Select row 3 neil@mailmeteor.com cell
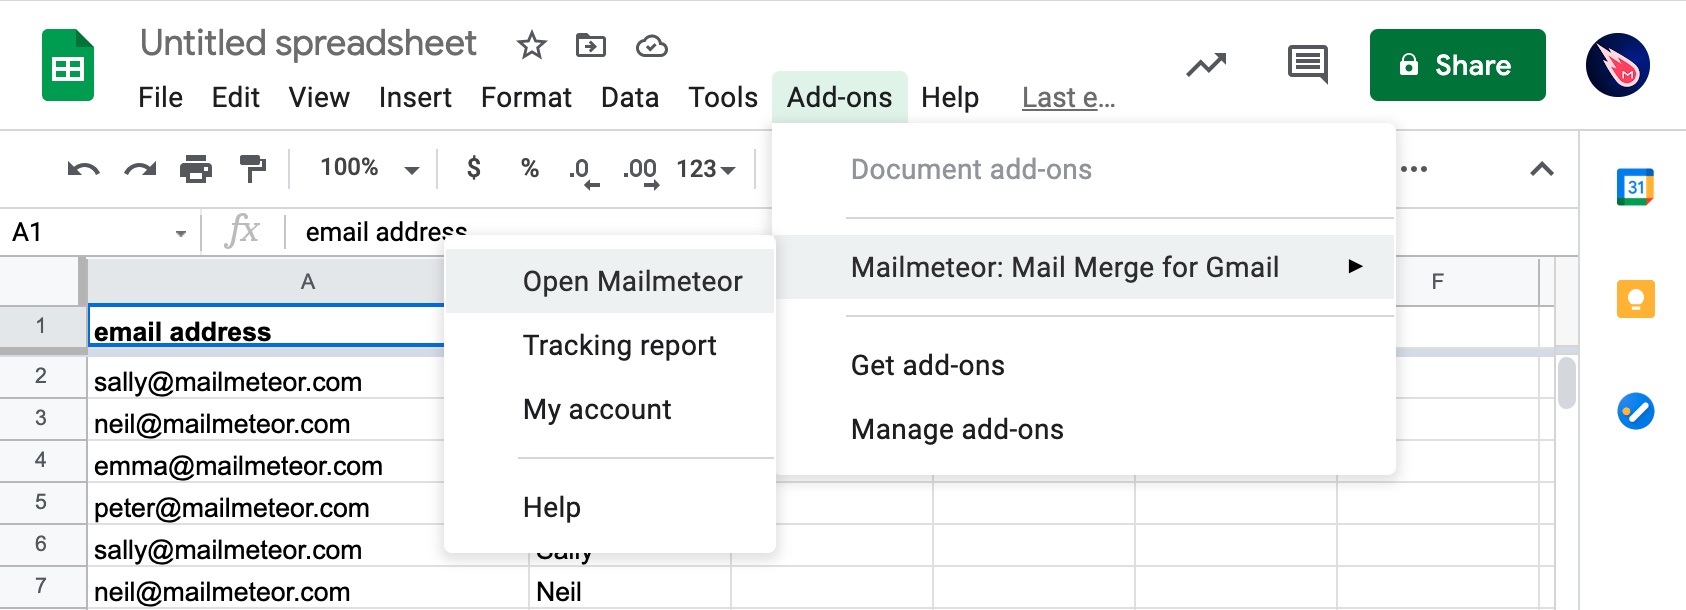Screen dimensions: 1686x610 (x=267, y=421)
